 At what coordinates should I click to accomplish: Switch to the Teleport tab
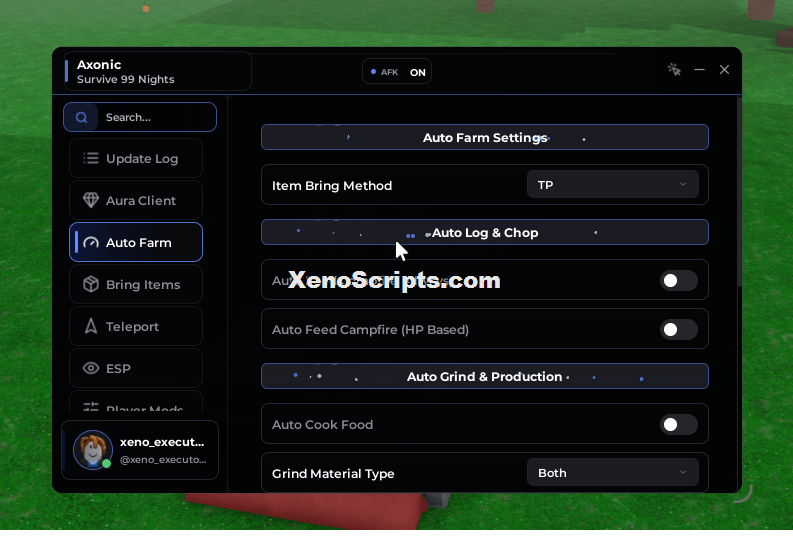pyautogui.click(x=136, y=326)
